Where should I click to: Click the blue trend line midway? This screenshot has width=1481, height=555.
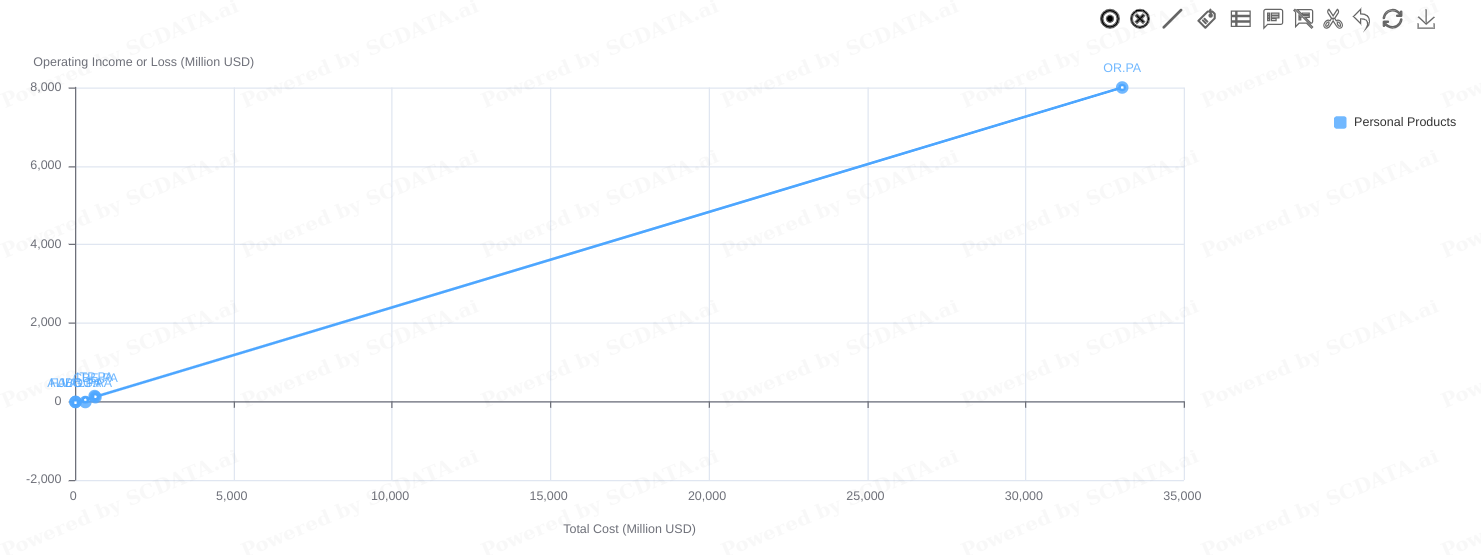608,243
